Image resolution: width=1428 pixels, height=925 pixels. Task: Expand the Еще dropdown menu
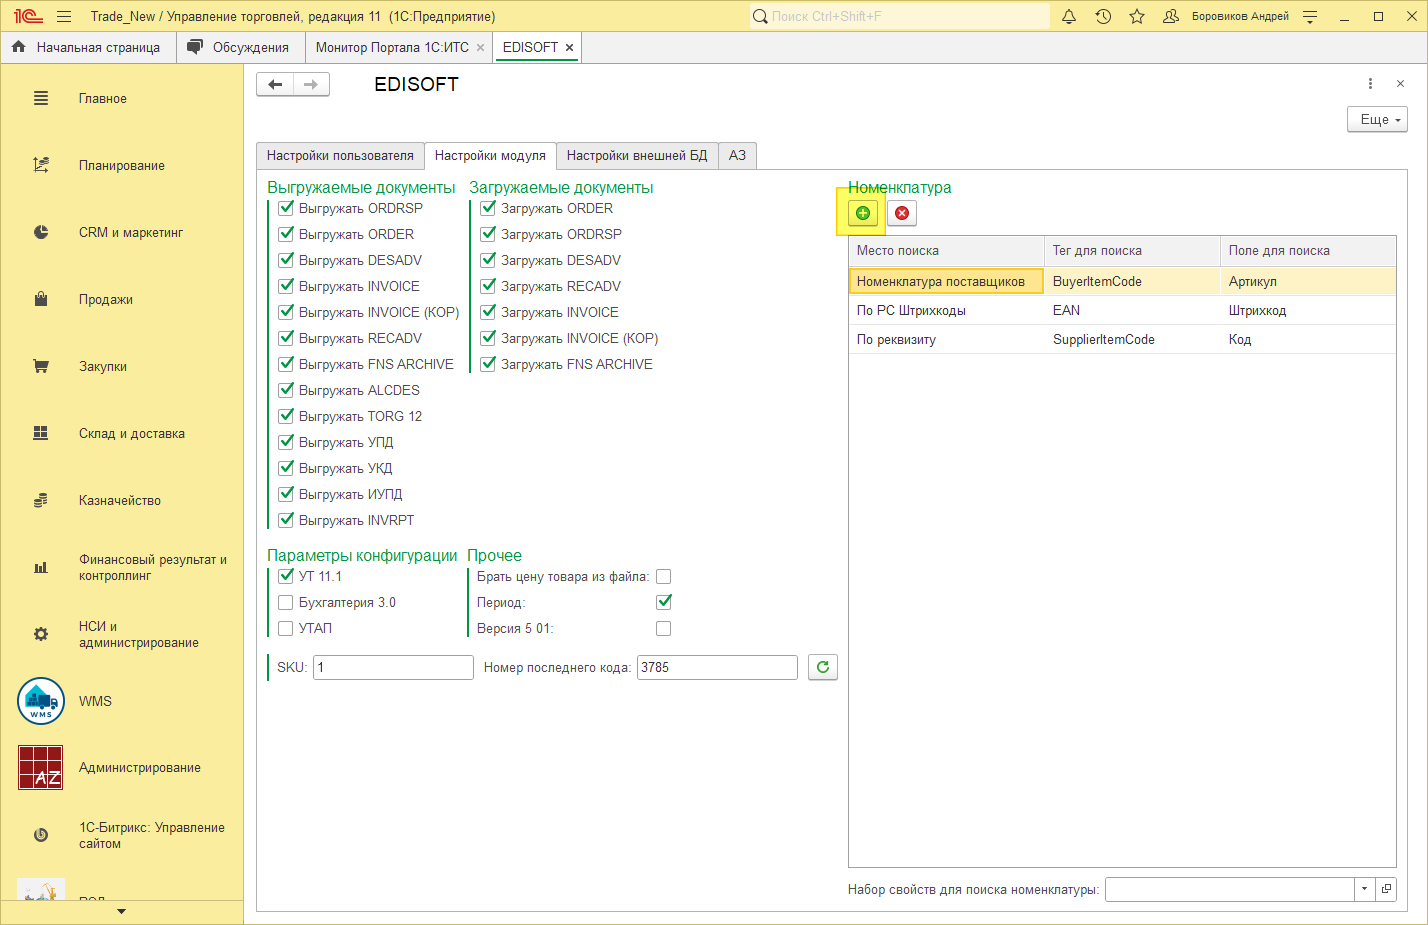[x=1377, y=119]
